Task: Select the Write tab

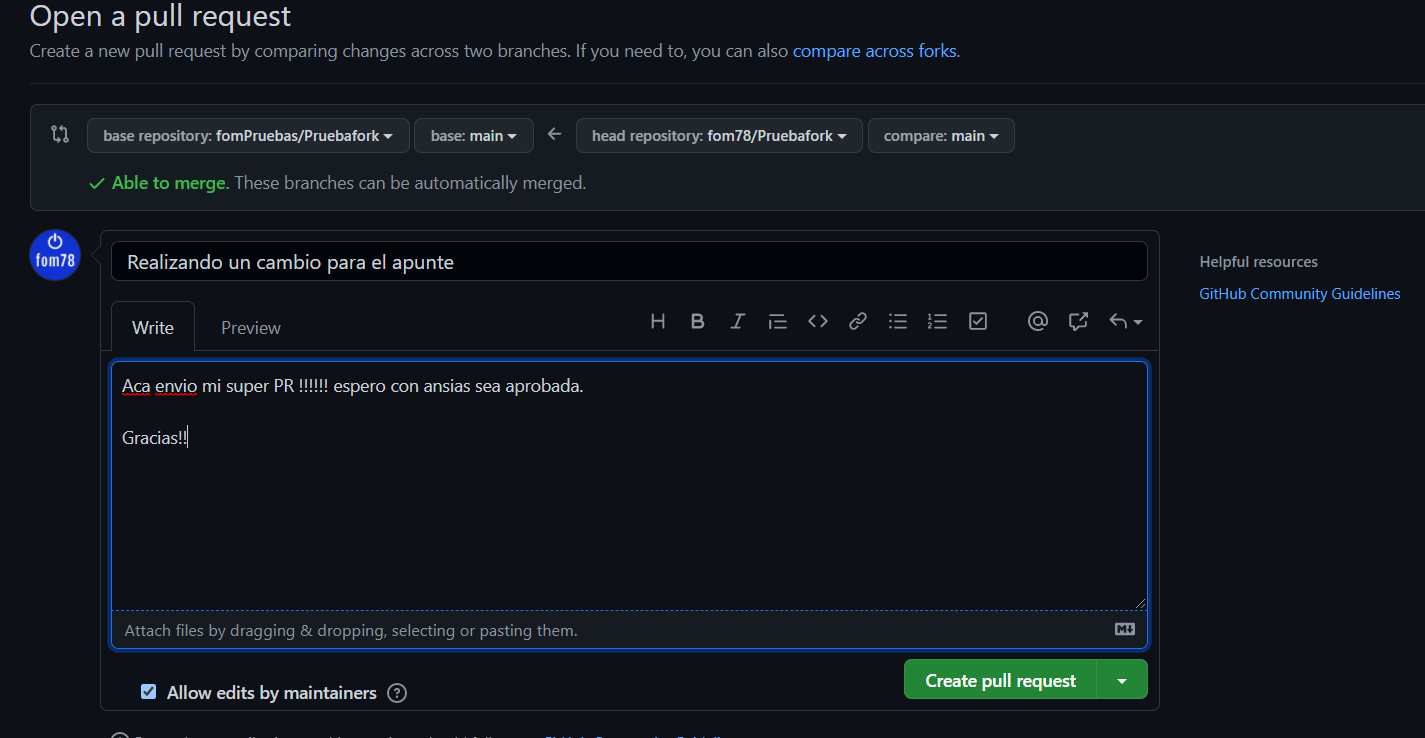Action: (152, 327)
